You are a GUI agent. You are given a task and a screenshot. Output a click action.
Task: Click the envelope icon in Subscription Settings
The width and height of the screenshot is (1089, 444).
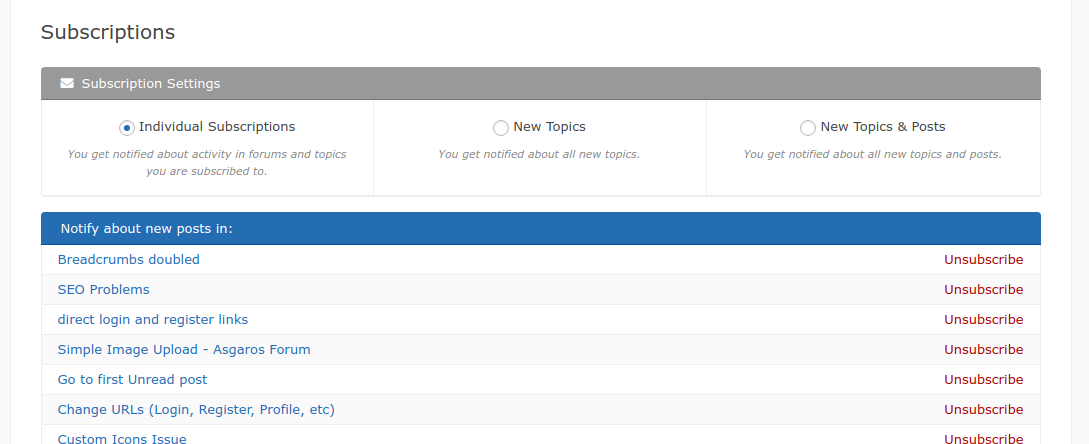click(67, 84)
